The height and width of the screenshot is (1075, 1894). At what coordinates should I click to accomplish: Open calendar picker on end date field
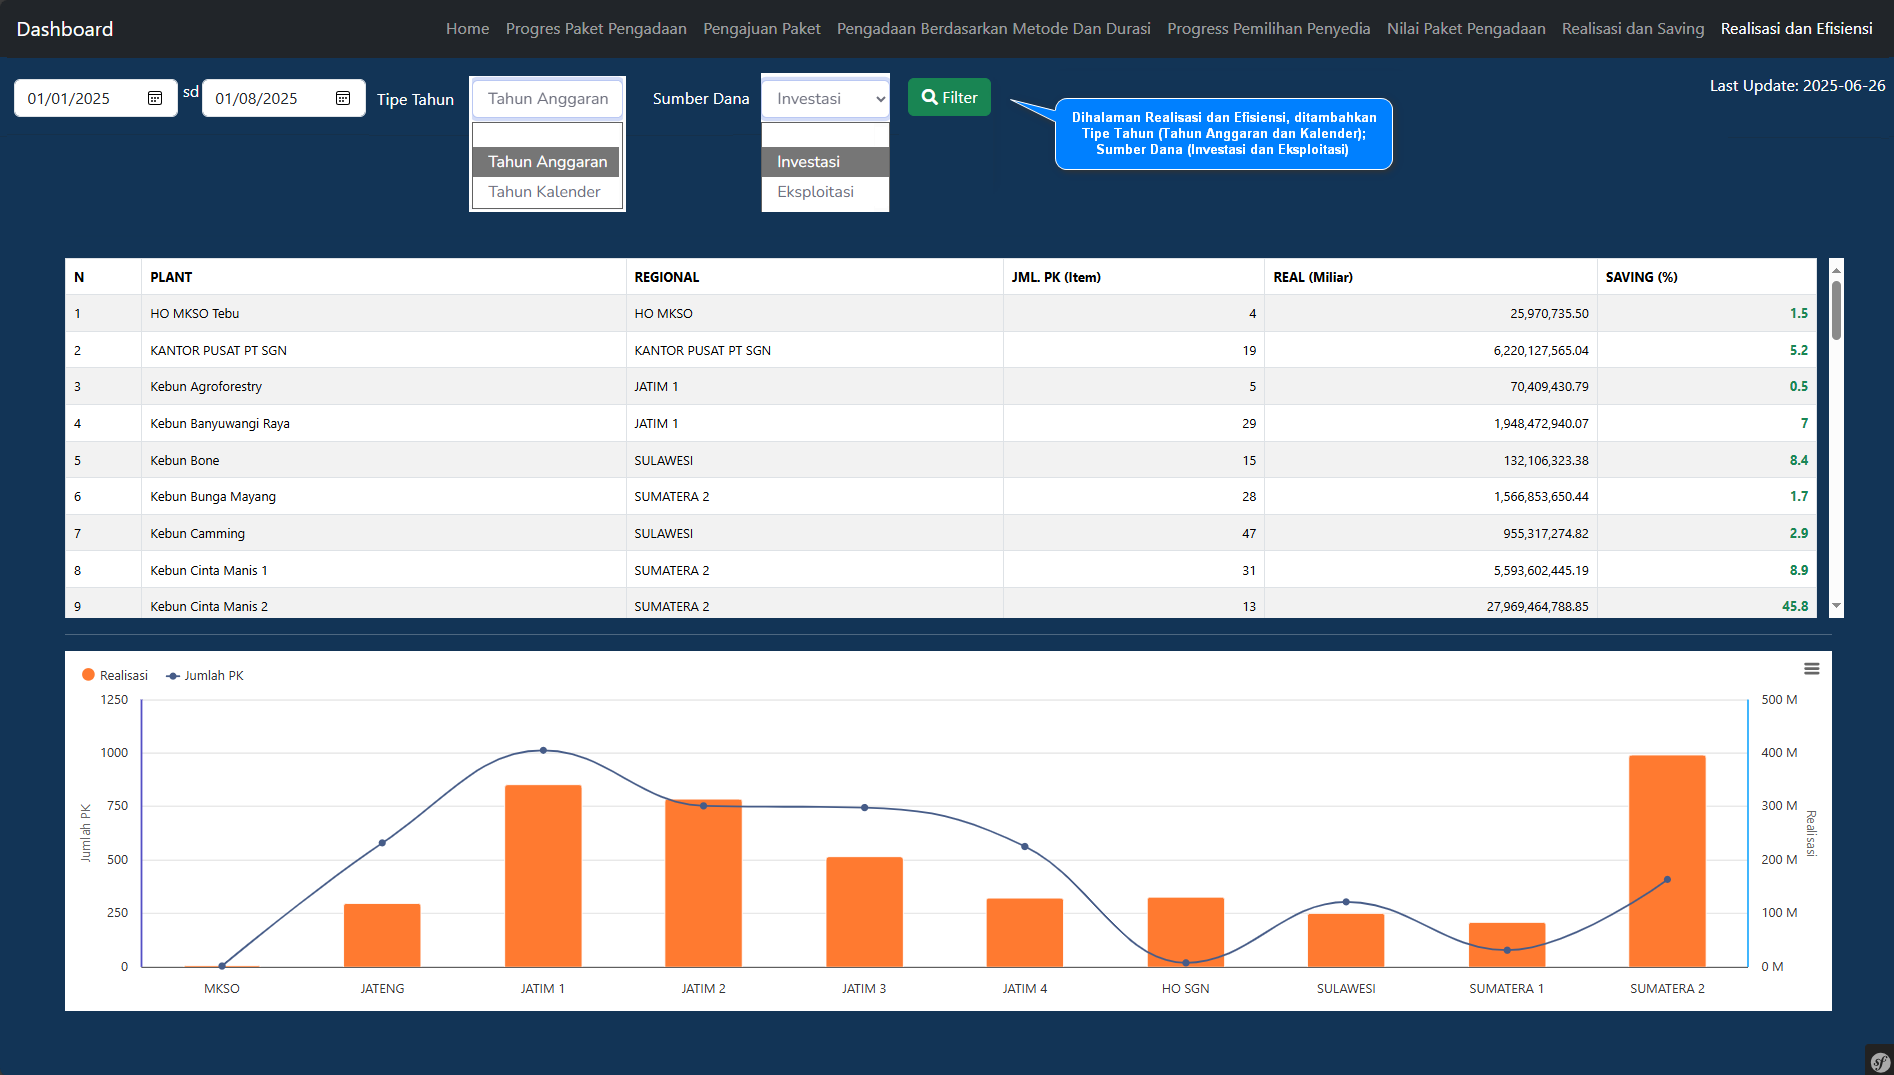coord(343,98)
